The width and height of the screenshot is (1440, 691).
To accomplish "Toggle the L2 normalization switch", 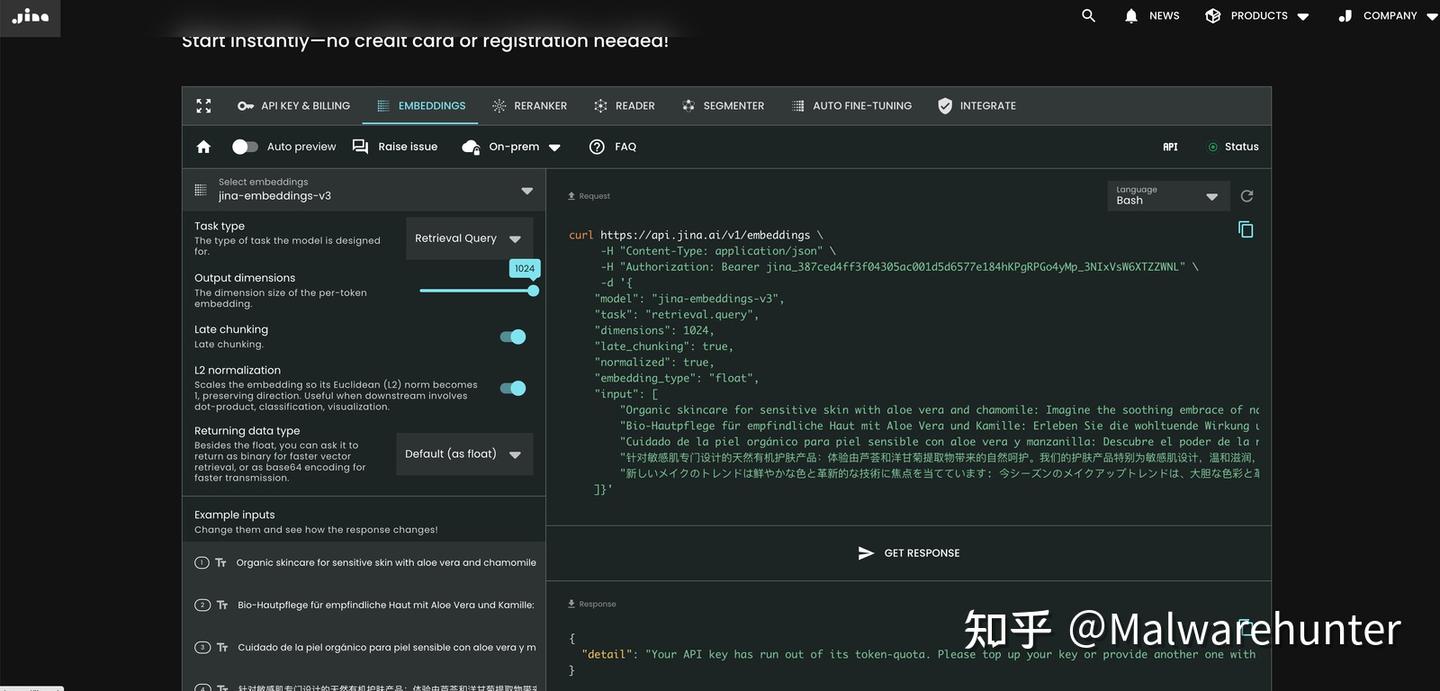I will point(513,388).
